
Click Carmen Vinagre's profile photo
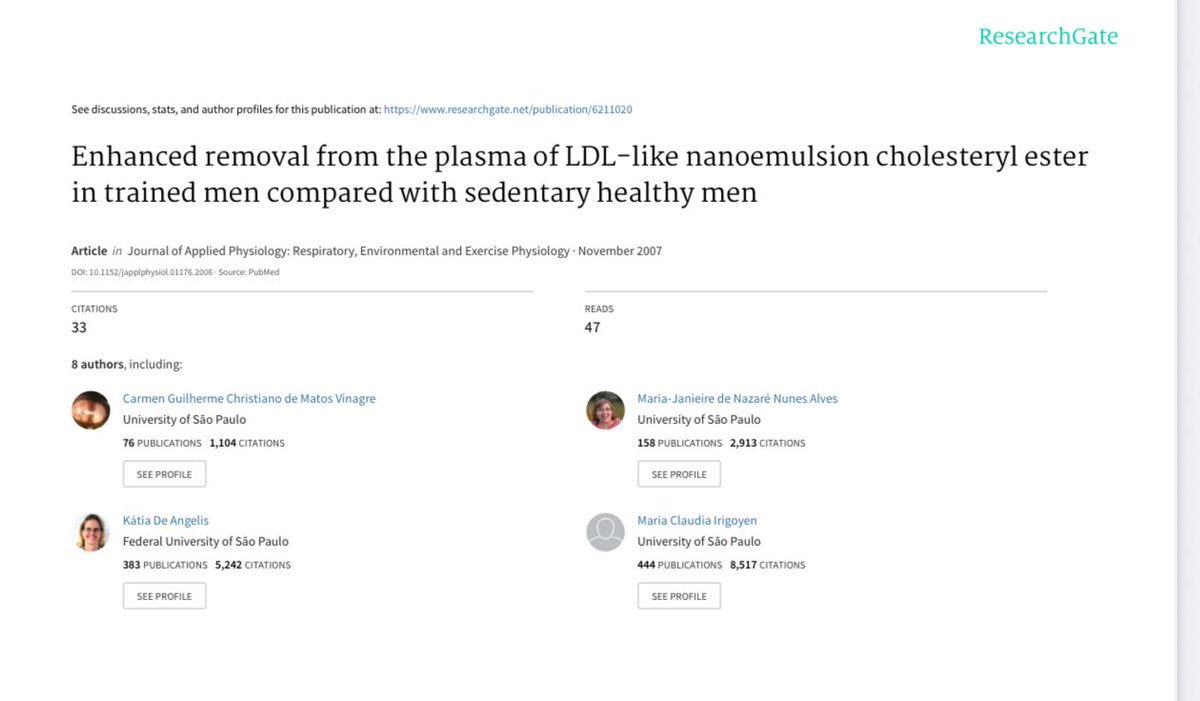click(x=91, y=410)
